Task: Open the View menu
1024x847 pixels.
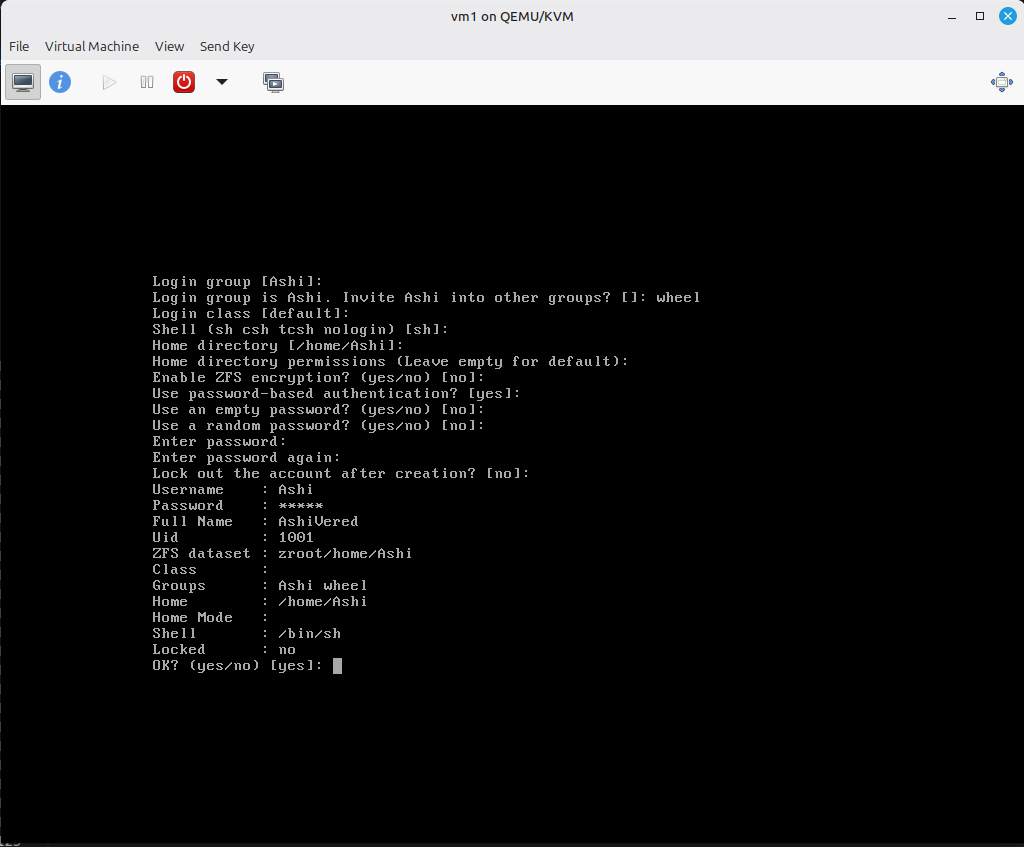Action: (169, 46)
